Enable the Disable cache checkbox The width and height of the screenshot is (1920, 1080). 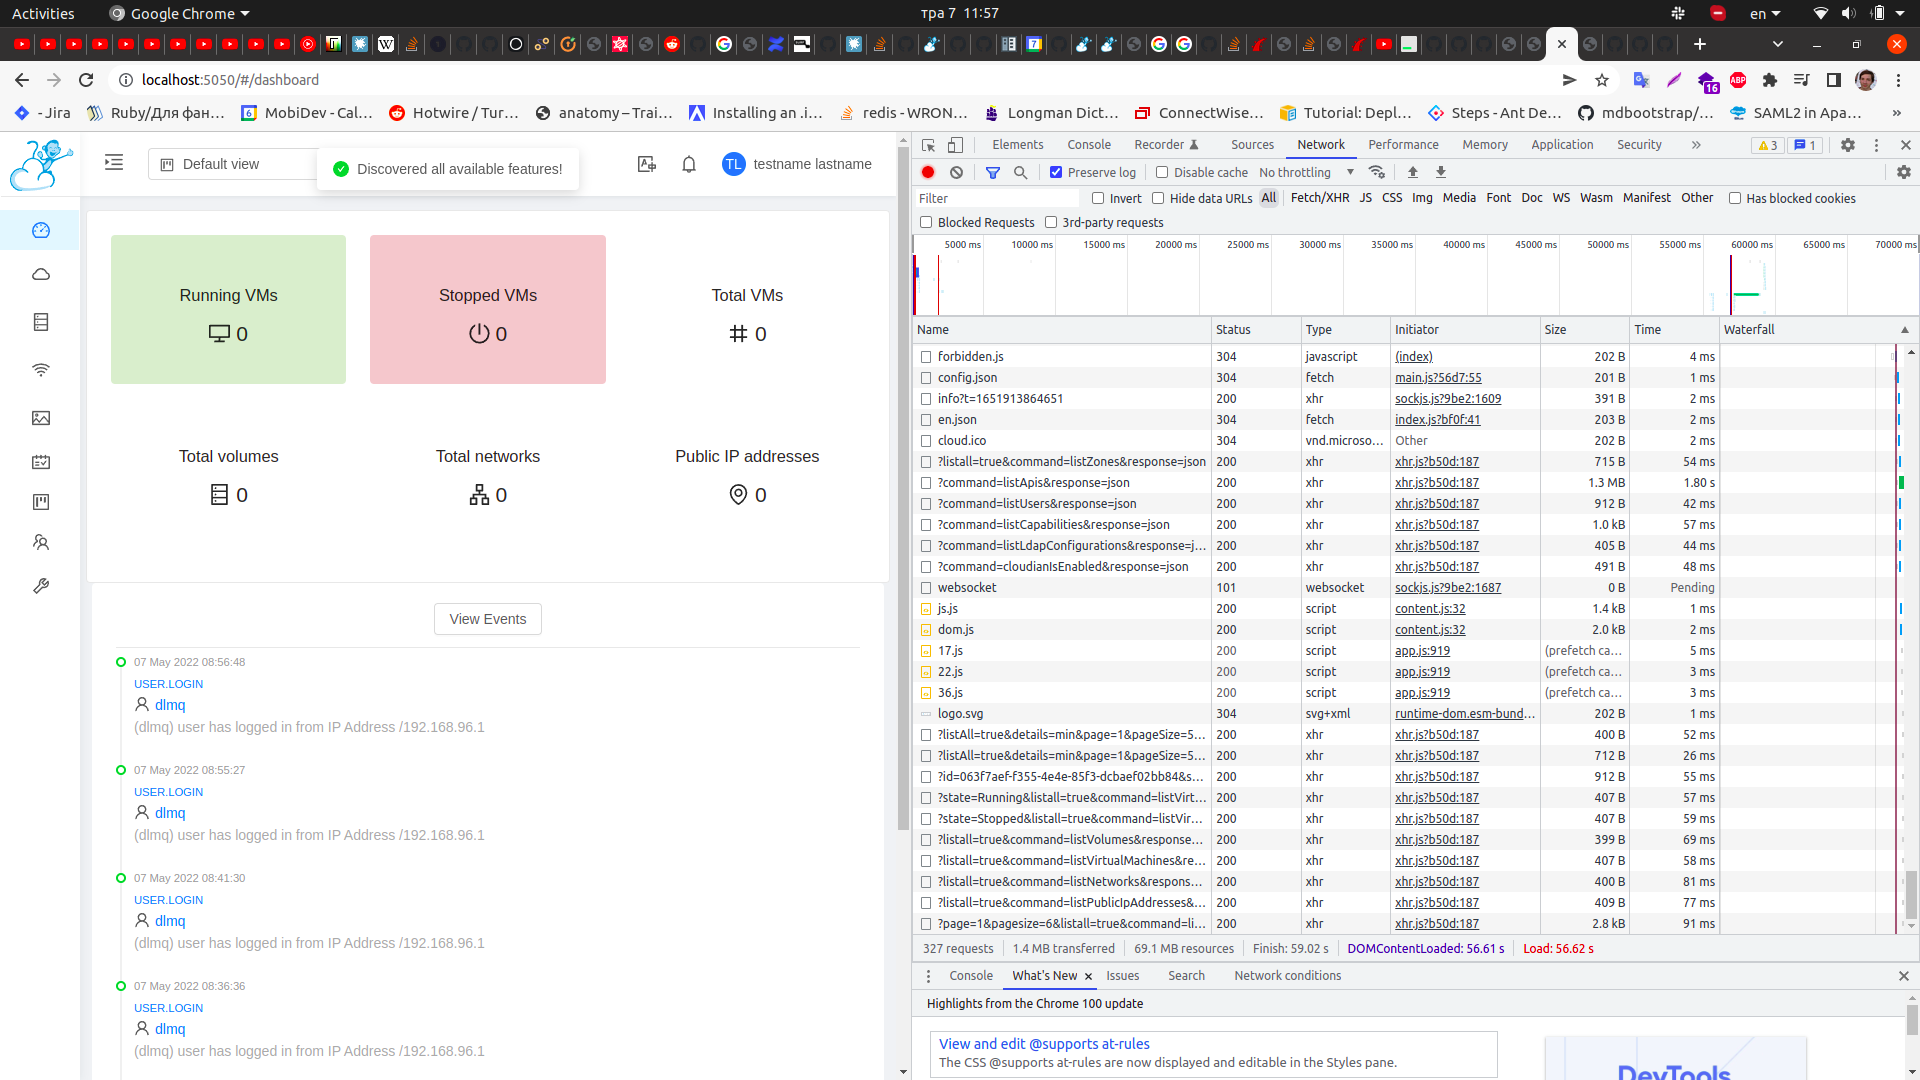[1162, 172]
